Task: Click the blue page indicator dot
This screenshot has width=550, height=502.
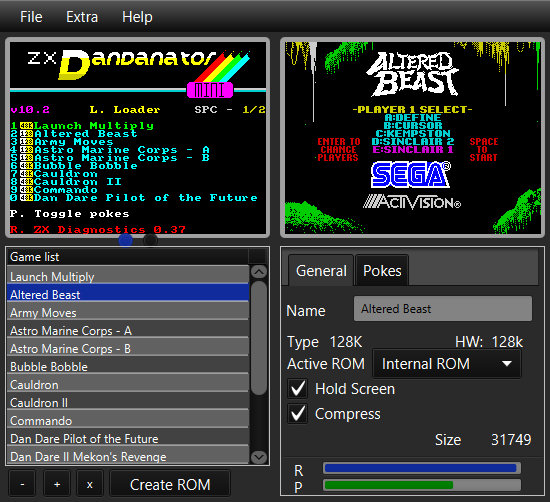Action: coord(126,240)
